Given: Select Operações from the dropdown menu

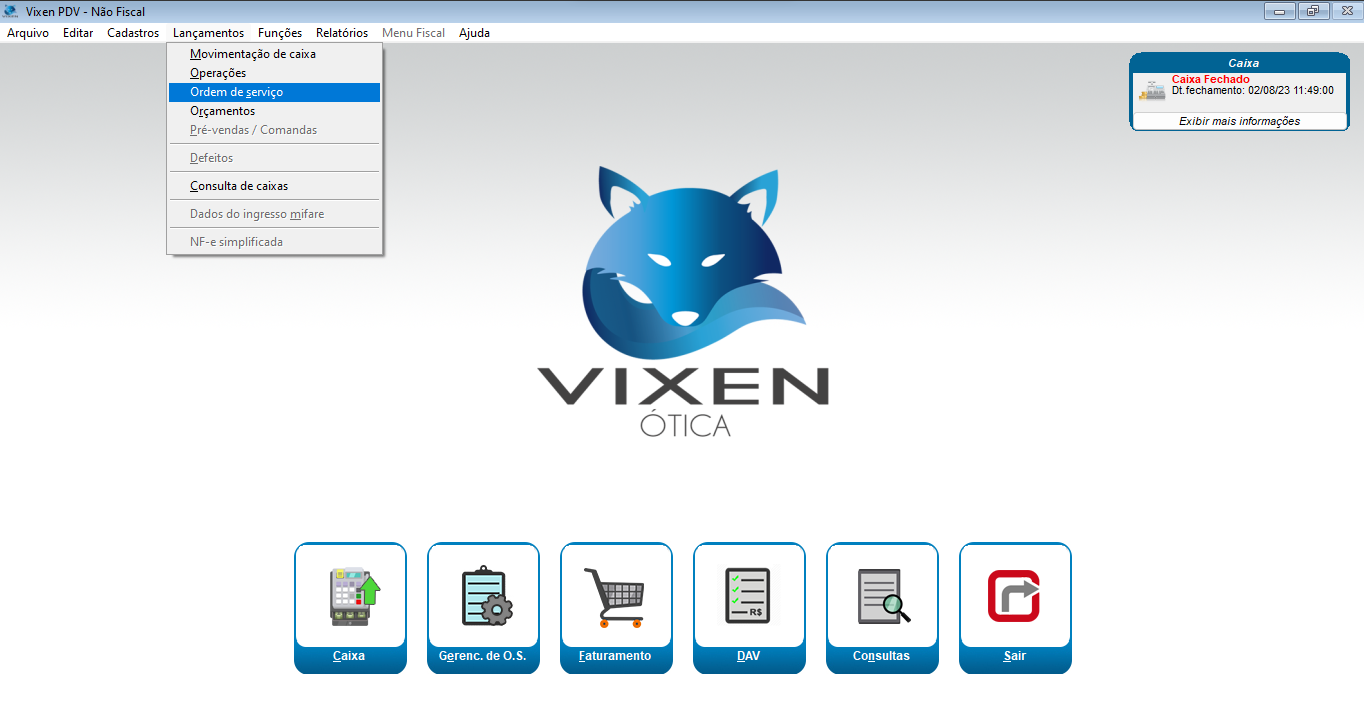Looking at the screenshot, I should [274, 73].
